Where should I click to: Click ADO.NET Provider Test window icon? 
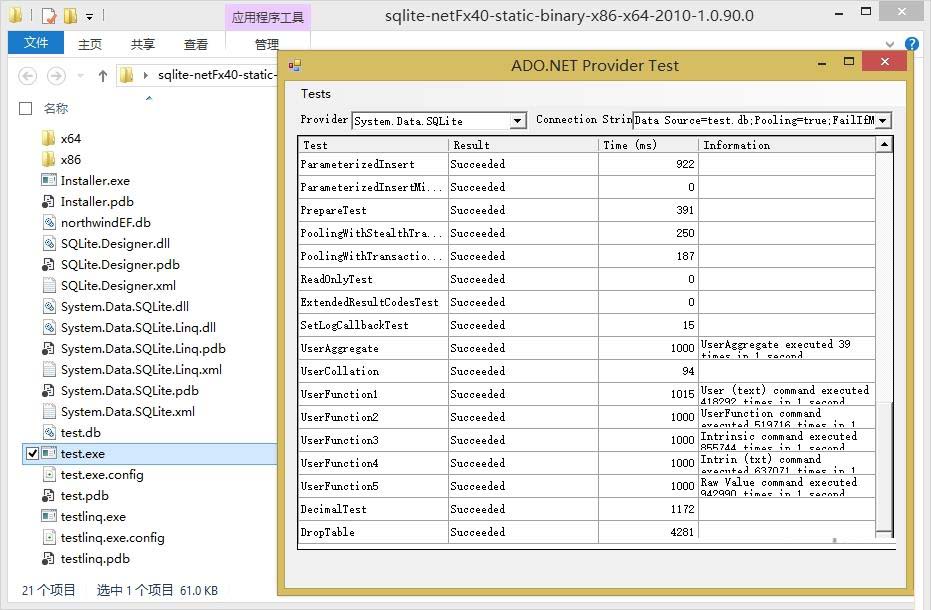294,65
